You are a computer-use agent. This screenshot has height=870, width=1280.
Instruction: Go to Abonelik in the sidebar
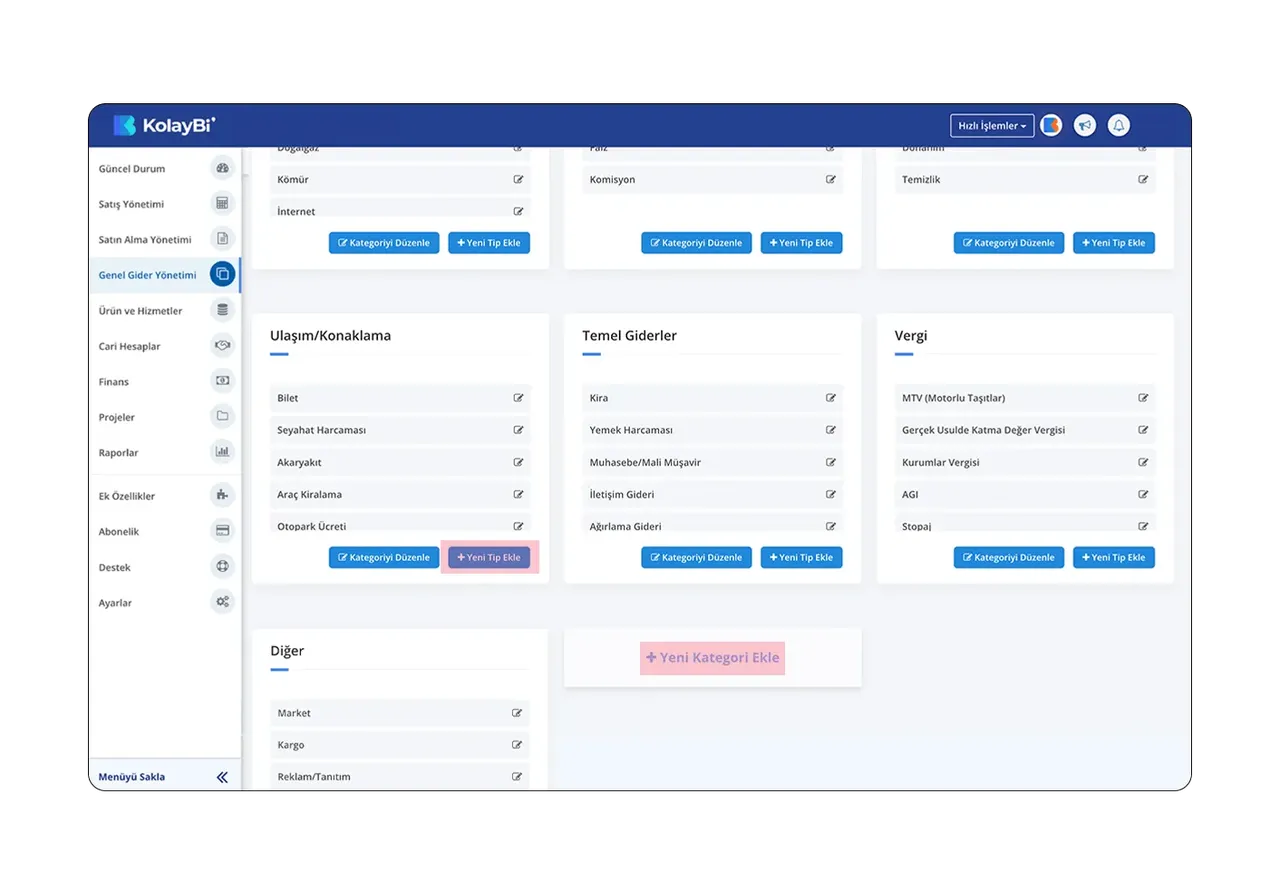164,532
